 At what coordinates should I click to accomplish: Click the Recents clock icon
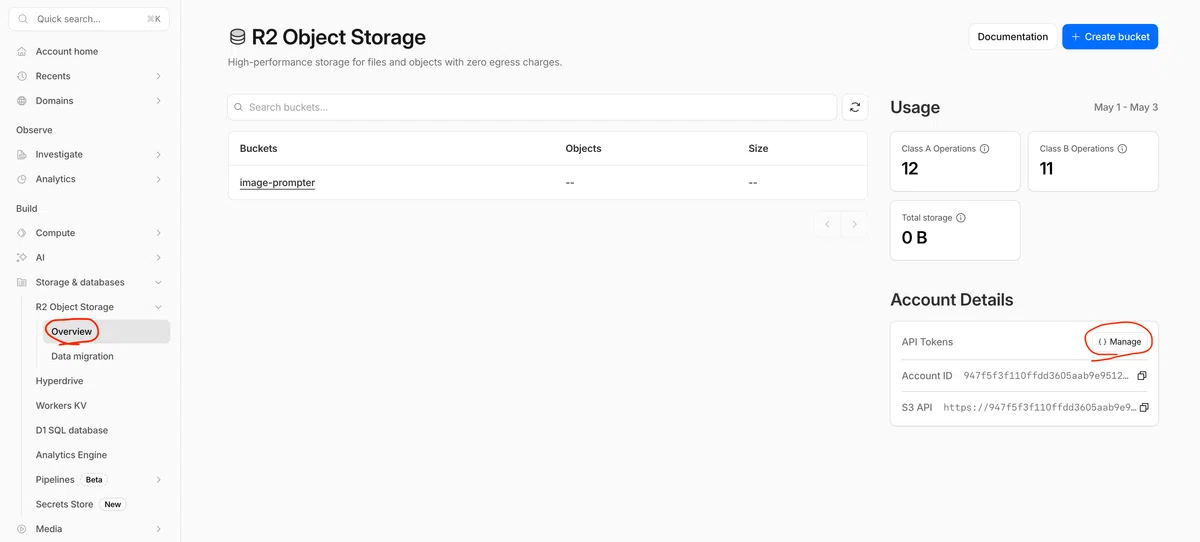(x=22, y=76)
